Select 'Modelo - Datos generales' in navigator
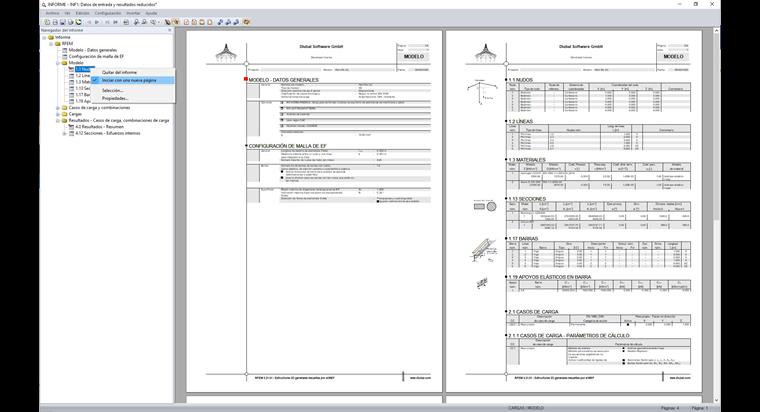The width and height of the screenshot is (760, 412). (93, 50)
